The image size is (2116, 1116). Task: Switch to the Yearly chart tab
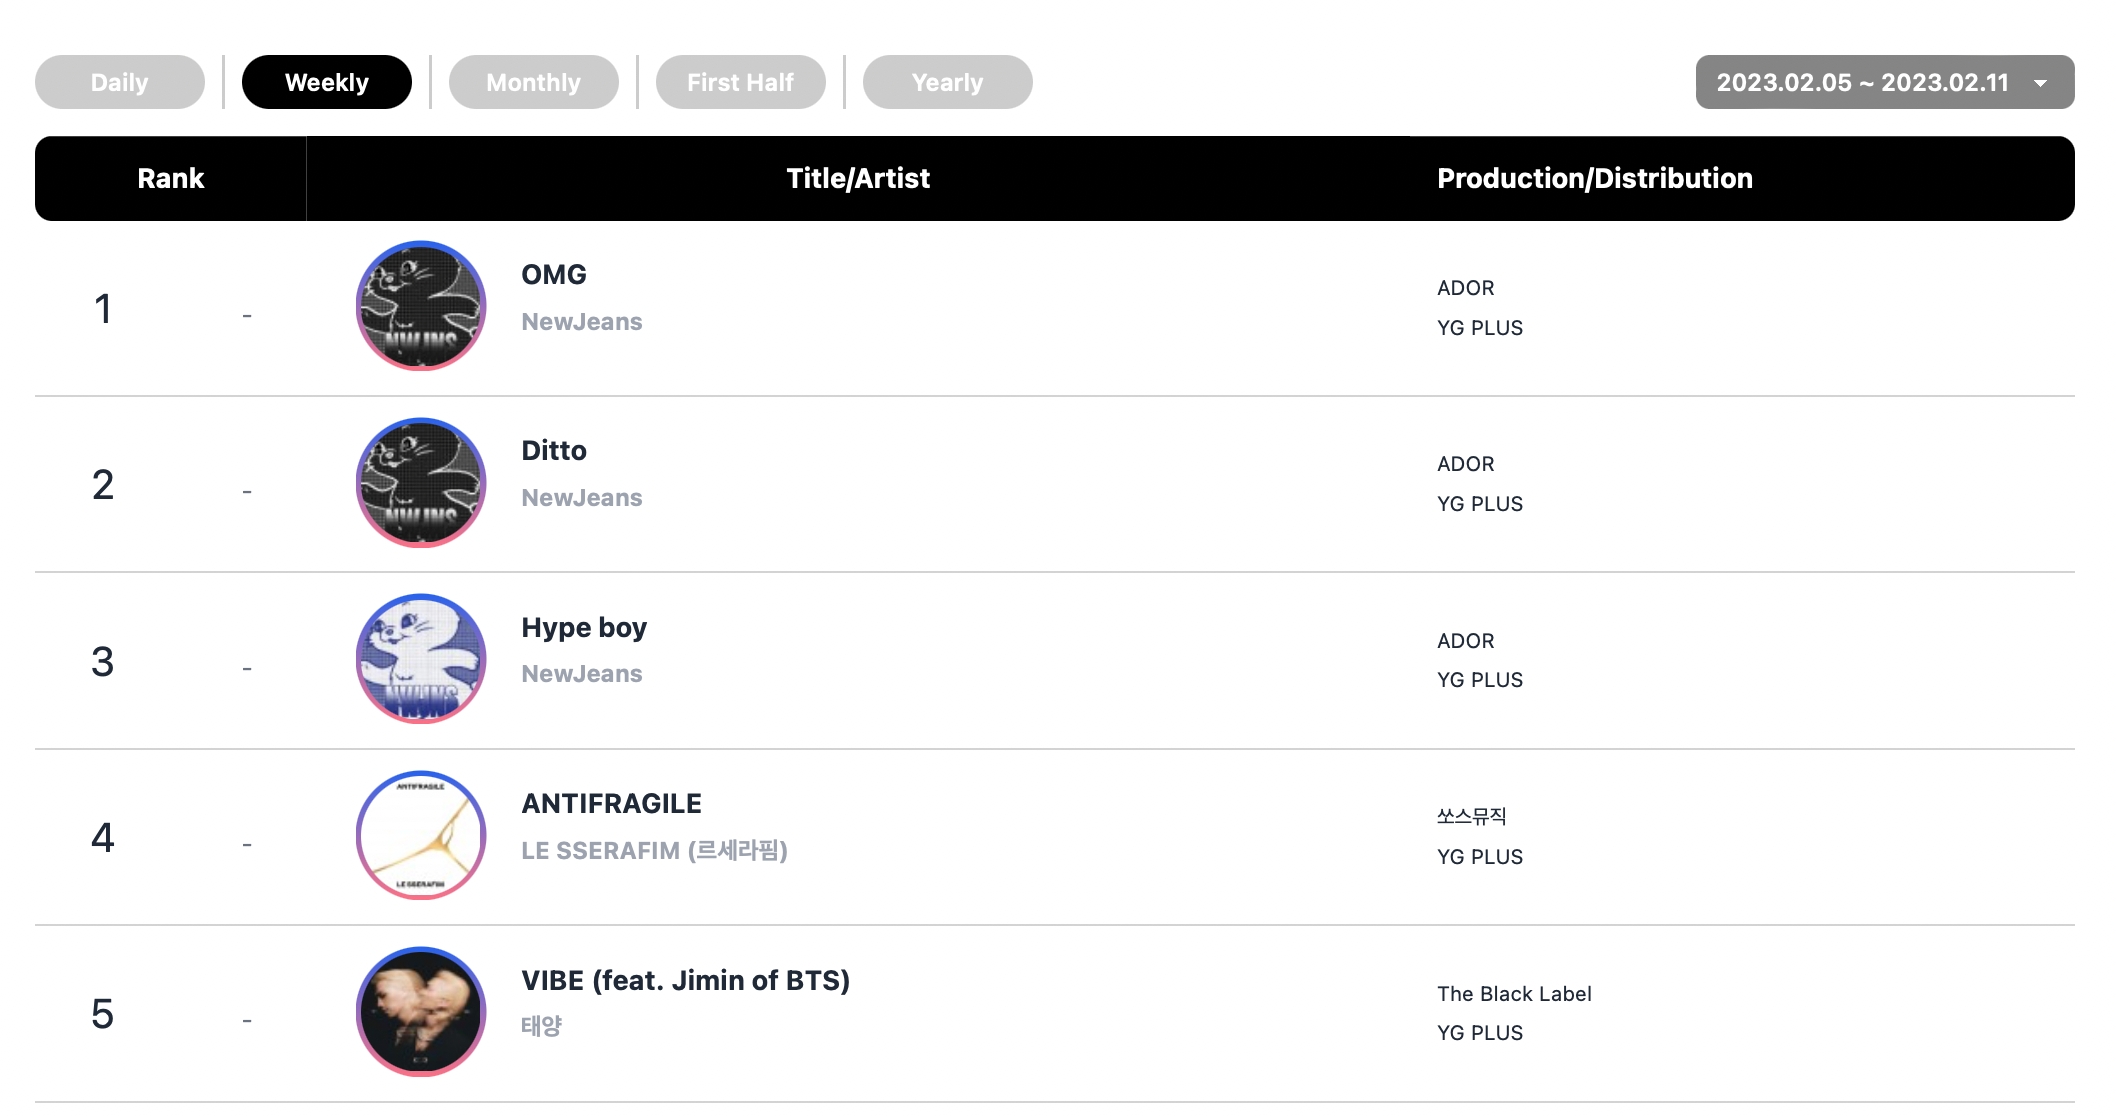tap(948, 82)
